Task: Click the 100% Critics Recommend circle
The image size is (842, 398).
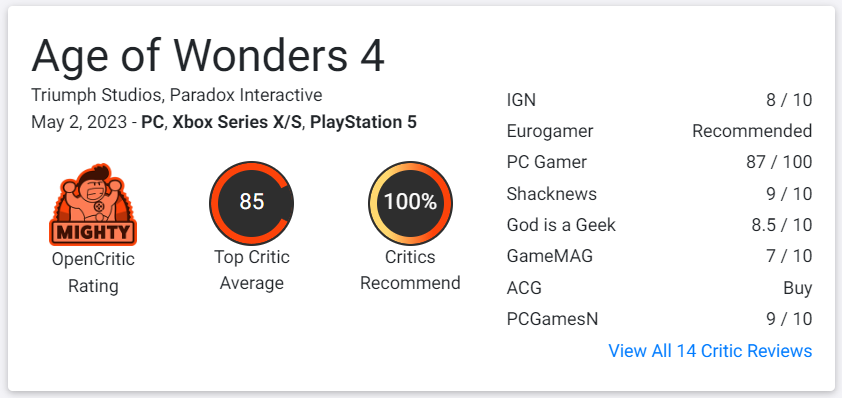Action: (410, 204)
